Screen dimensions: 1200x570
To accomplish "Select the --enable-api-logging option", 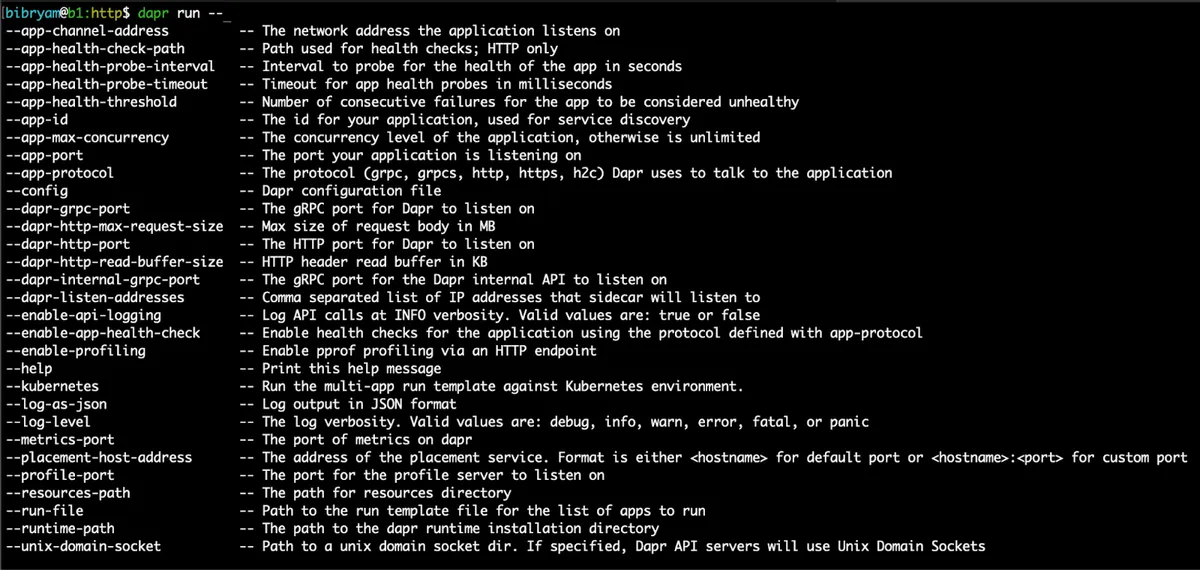I will coord(83,315).
